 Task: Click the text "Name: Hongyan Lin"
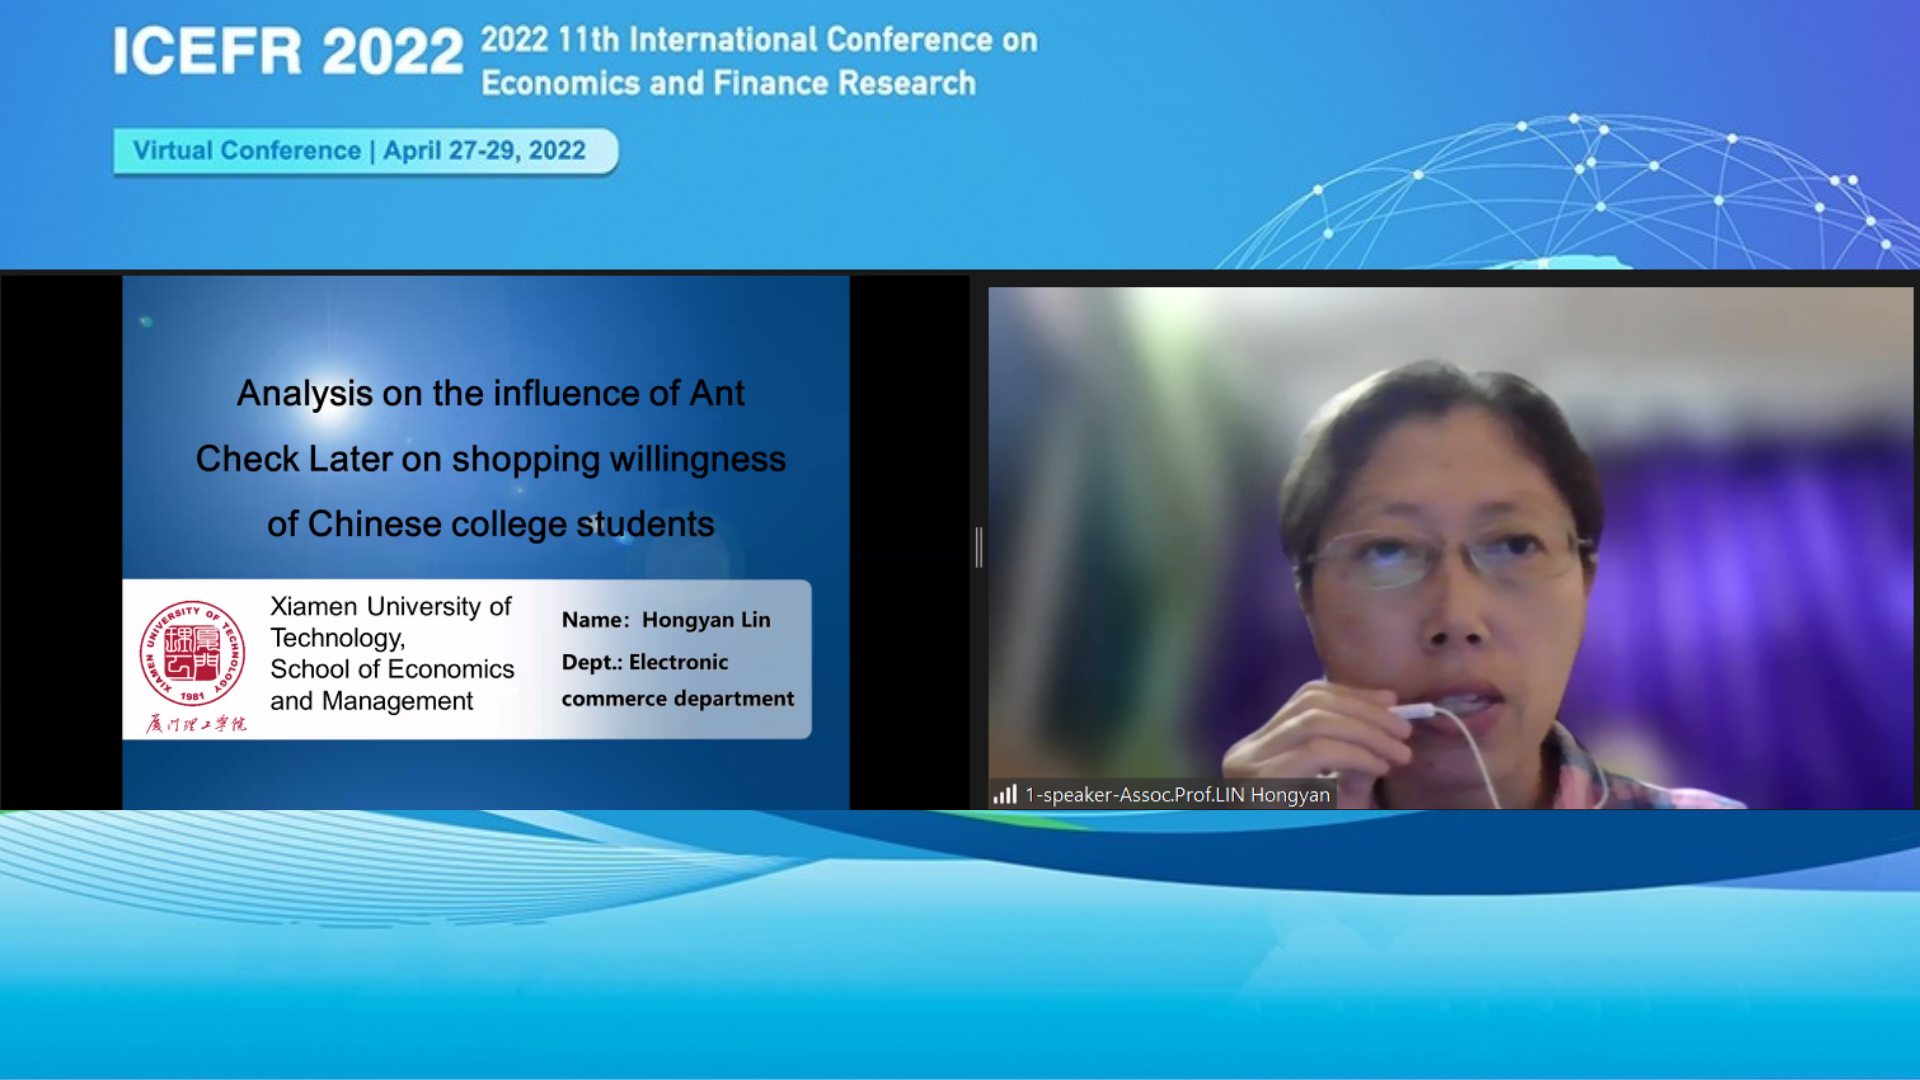(x=666, y=620)
